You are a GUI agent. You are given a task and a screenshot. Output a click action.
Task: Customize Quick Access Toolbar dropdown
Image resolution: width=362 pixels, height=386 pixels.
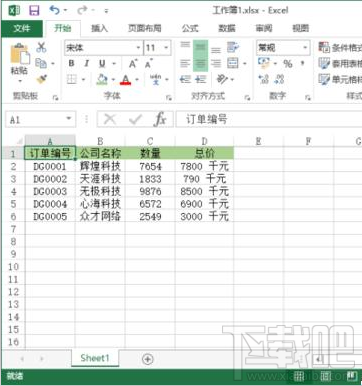[x=106, y=11]
